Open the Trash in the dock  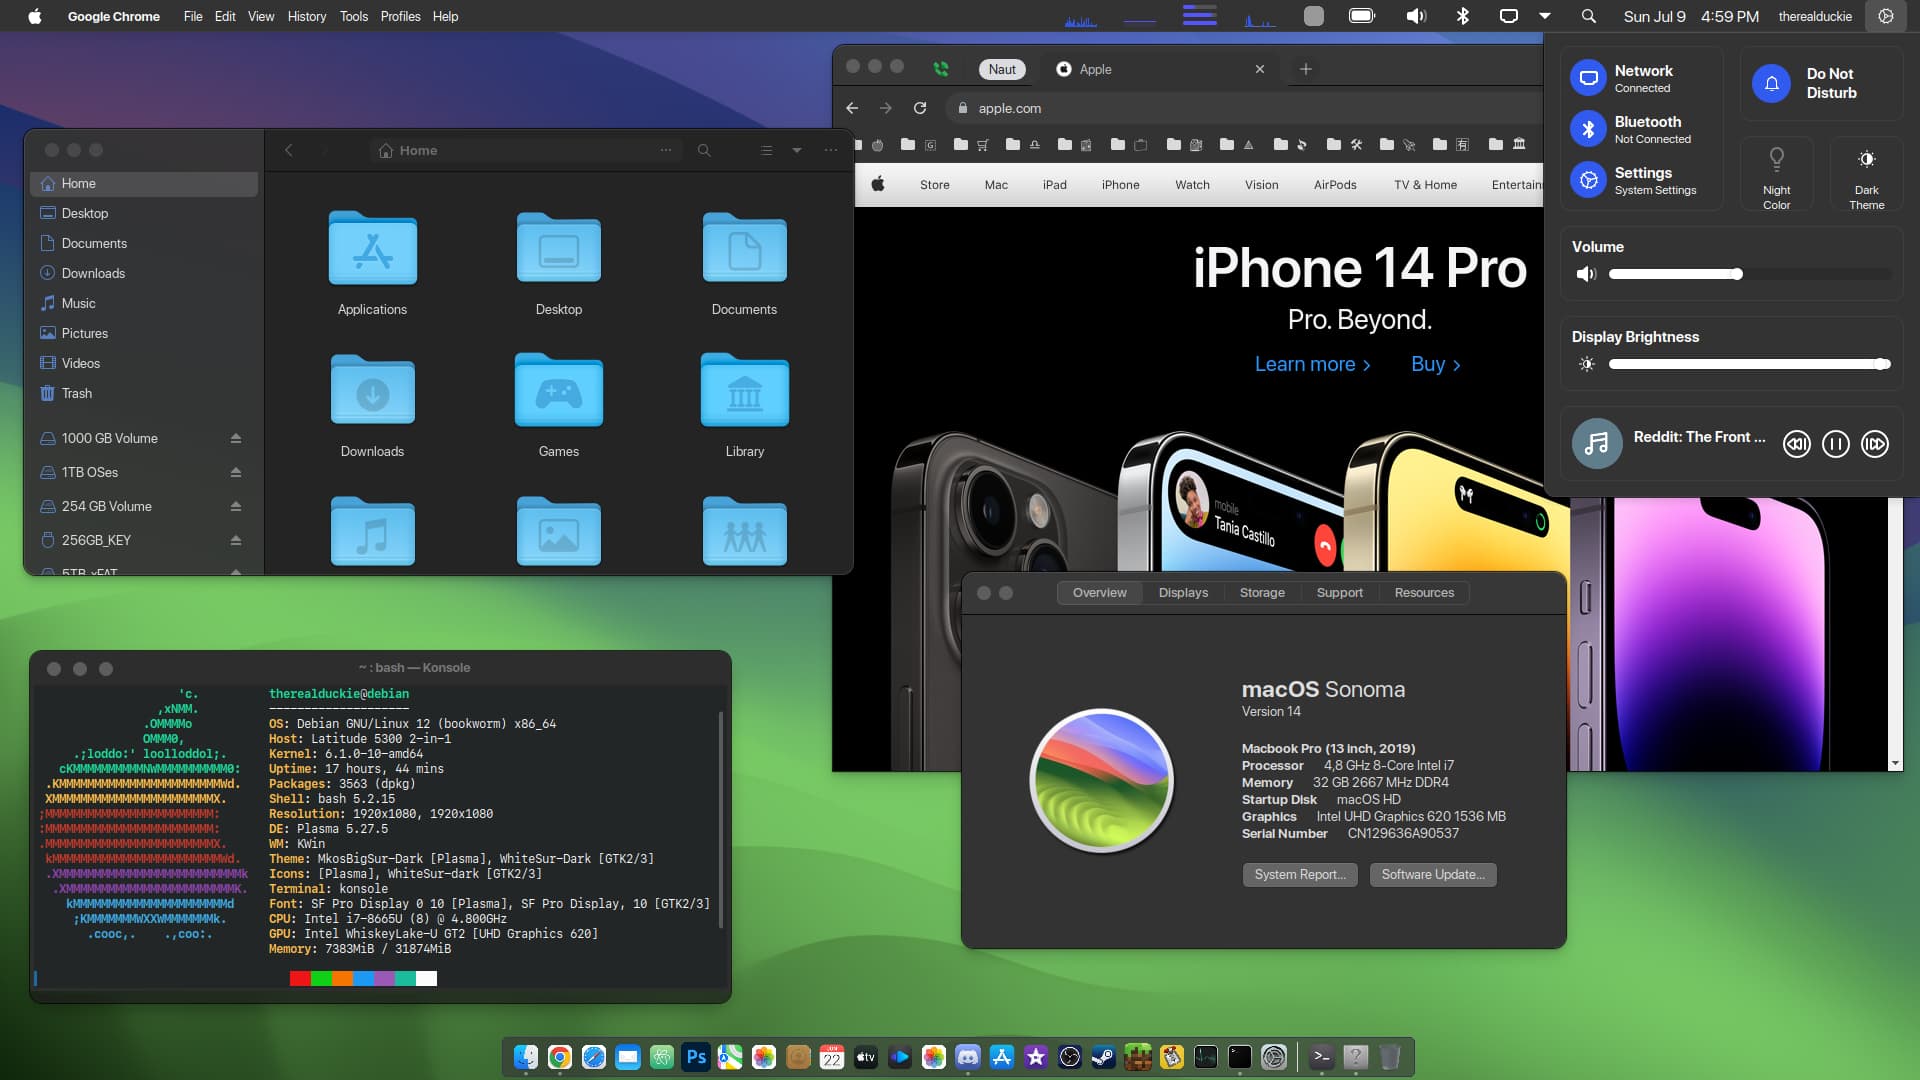pyautogui.click(x=1390, y=1057)
